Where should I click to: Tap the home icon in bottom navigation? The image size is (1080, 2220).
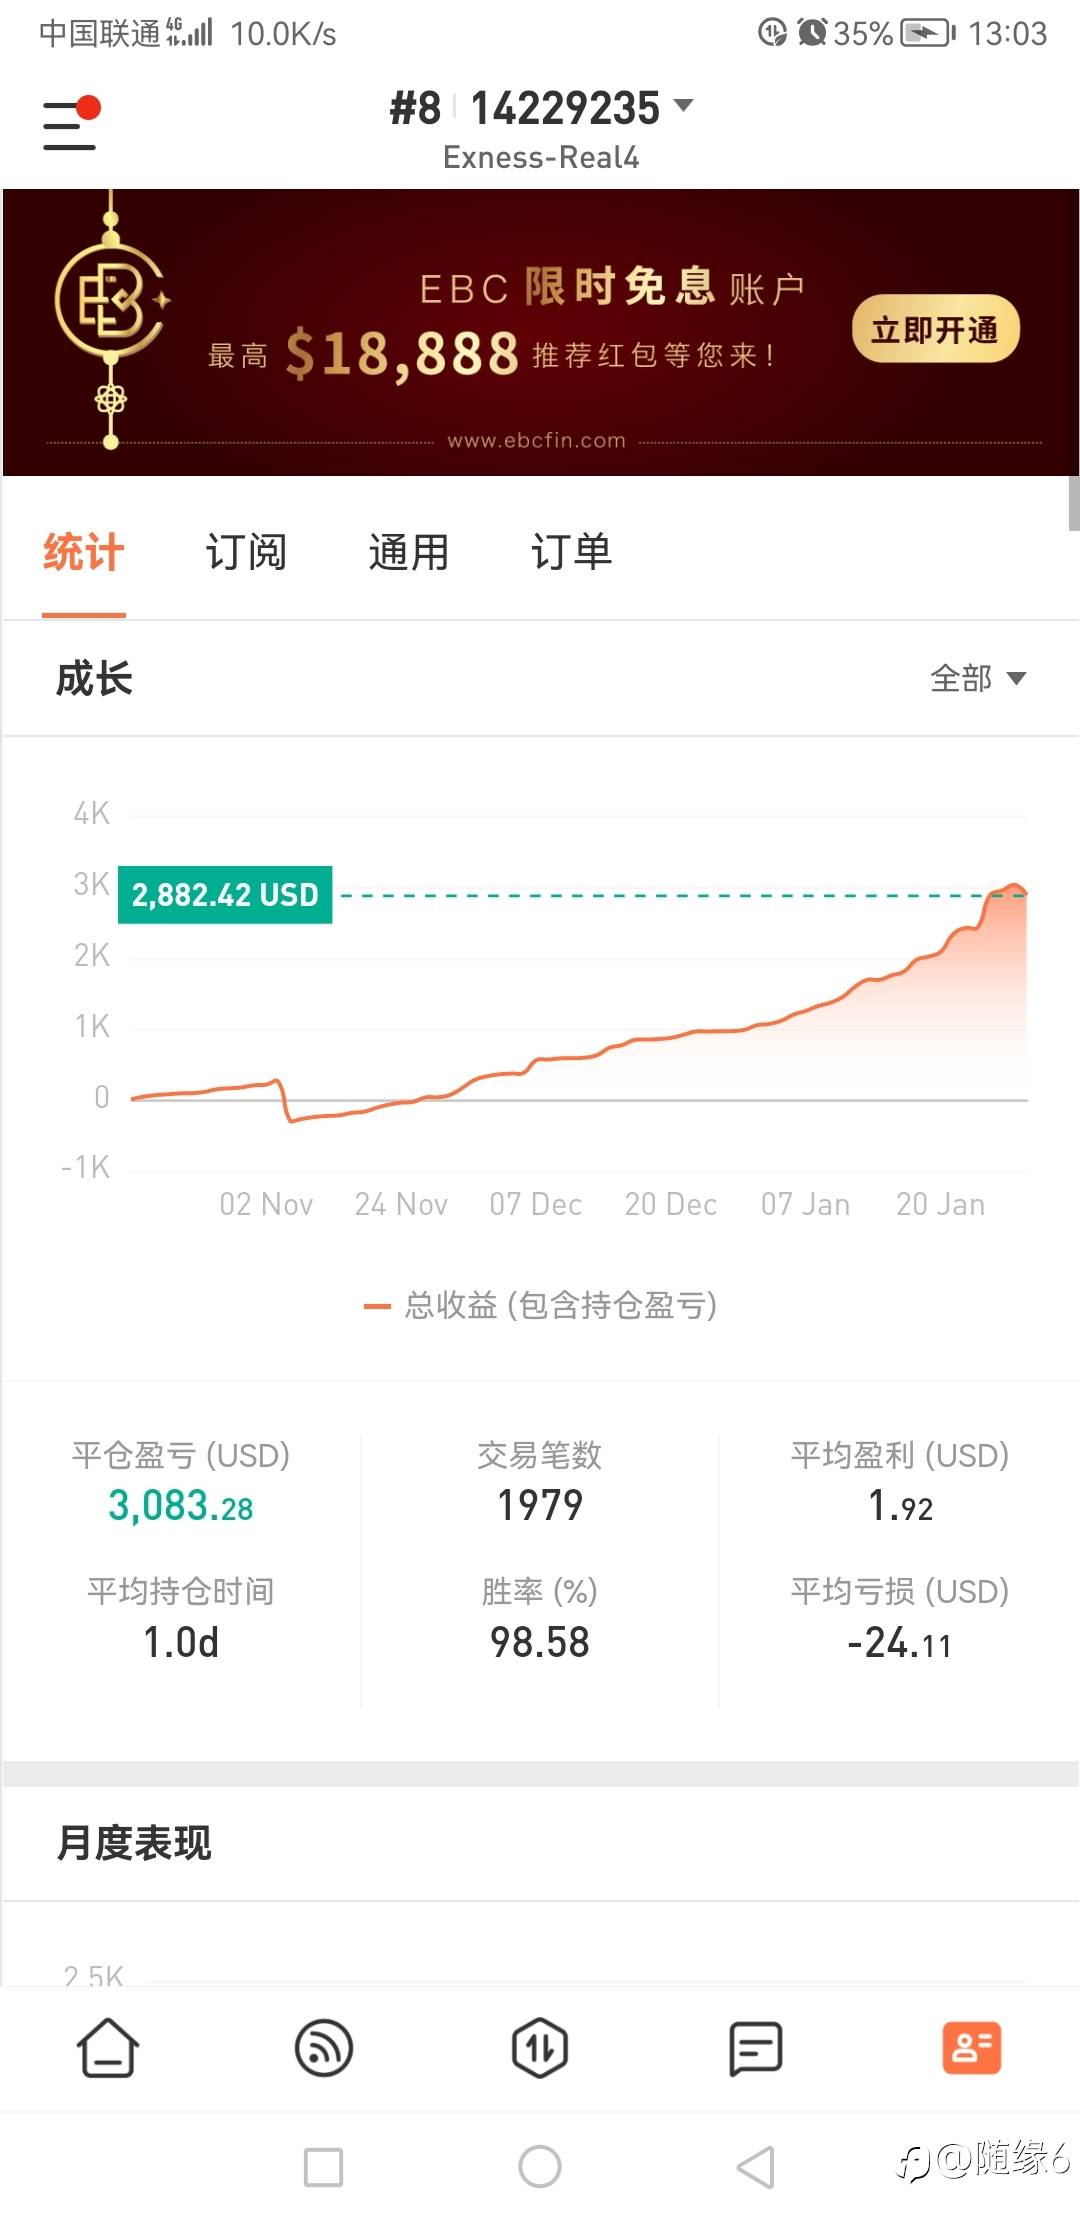tap(108, 2048)
